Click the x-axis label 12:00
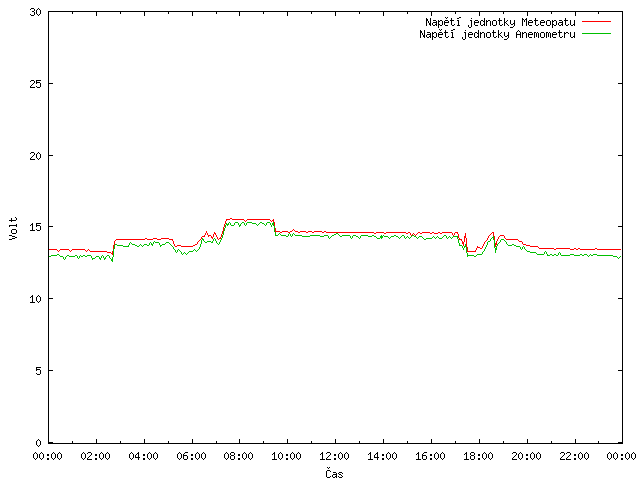 (334, 456)
